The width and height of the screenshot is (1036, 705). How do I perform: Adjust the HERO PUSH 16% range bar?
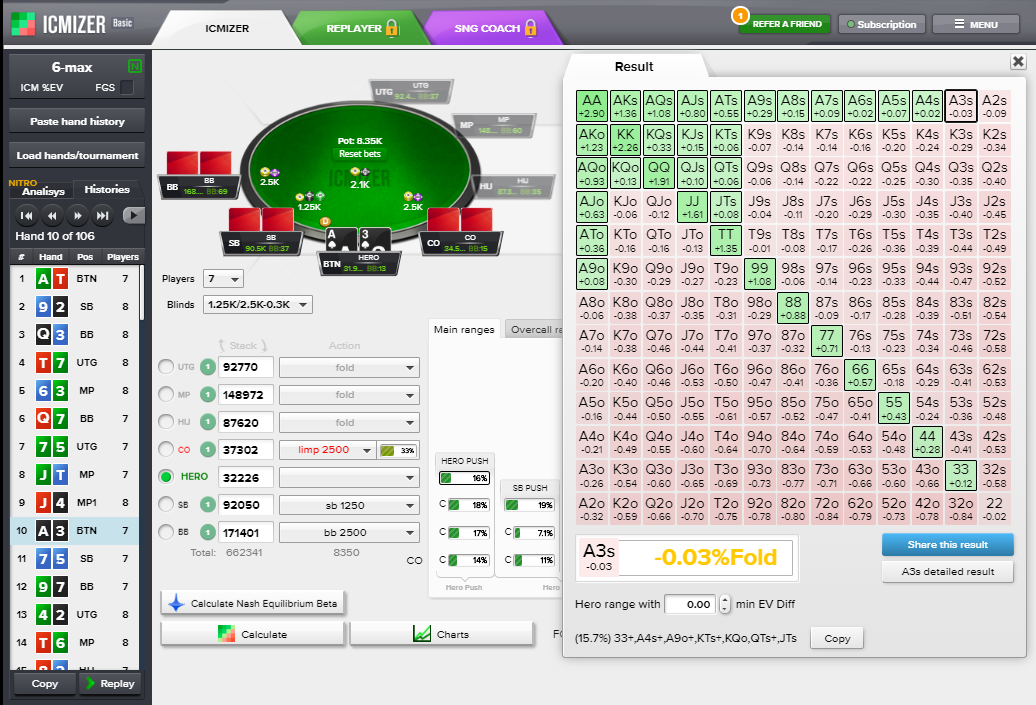(464, 478)
